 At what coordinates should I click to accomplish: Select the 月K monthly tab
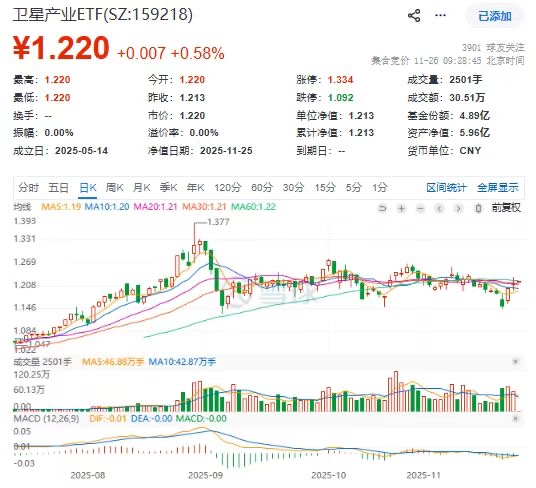[x=142, y=188]
